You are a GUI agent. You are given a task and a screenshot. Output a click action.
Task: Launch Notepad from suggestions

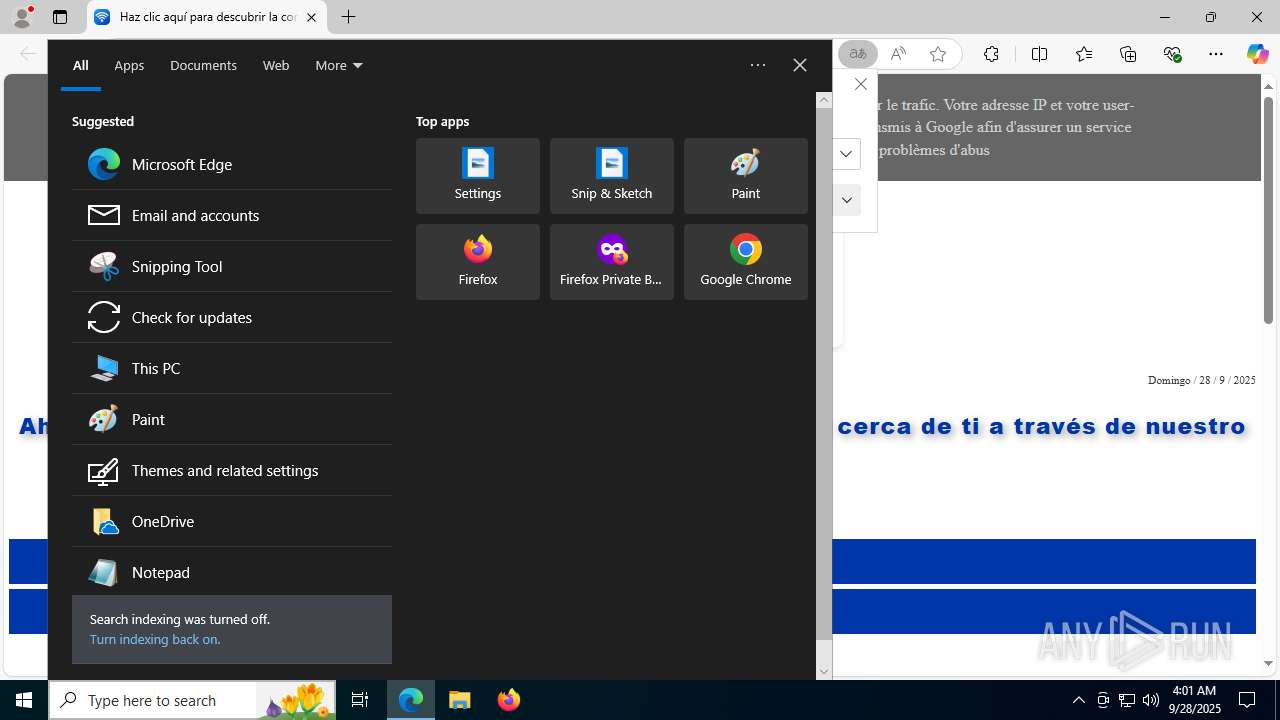[231, 572]
